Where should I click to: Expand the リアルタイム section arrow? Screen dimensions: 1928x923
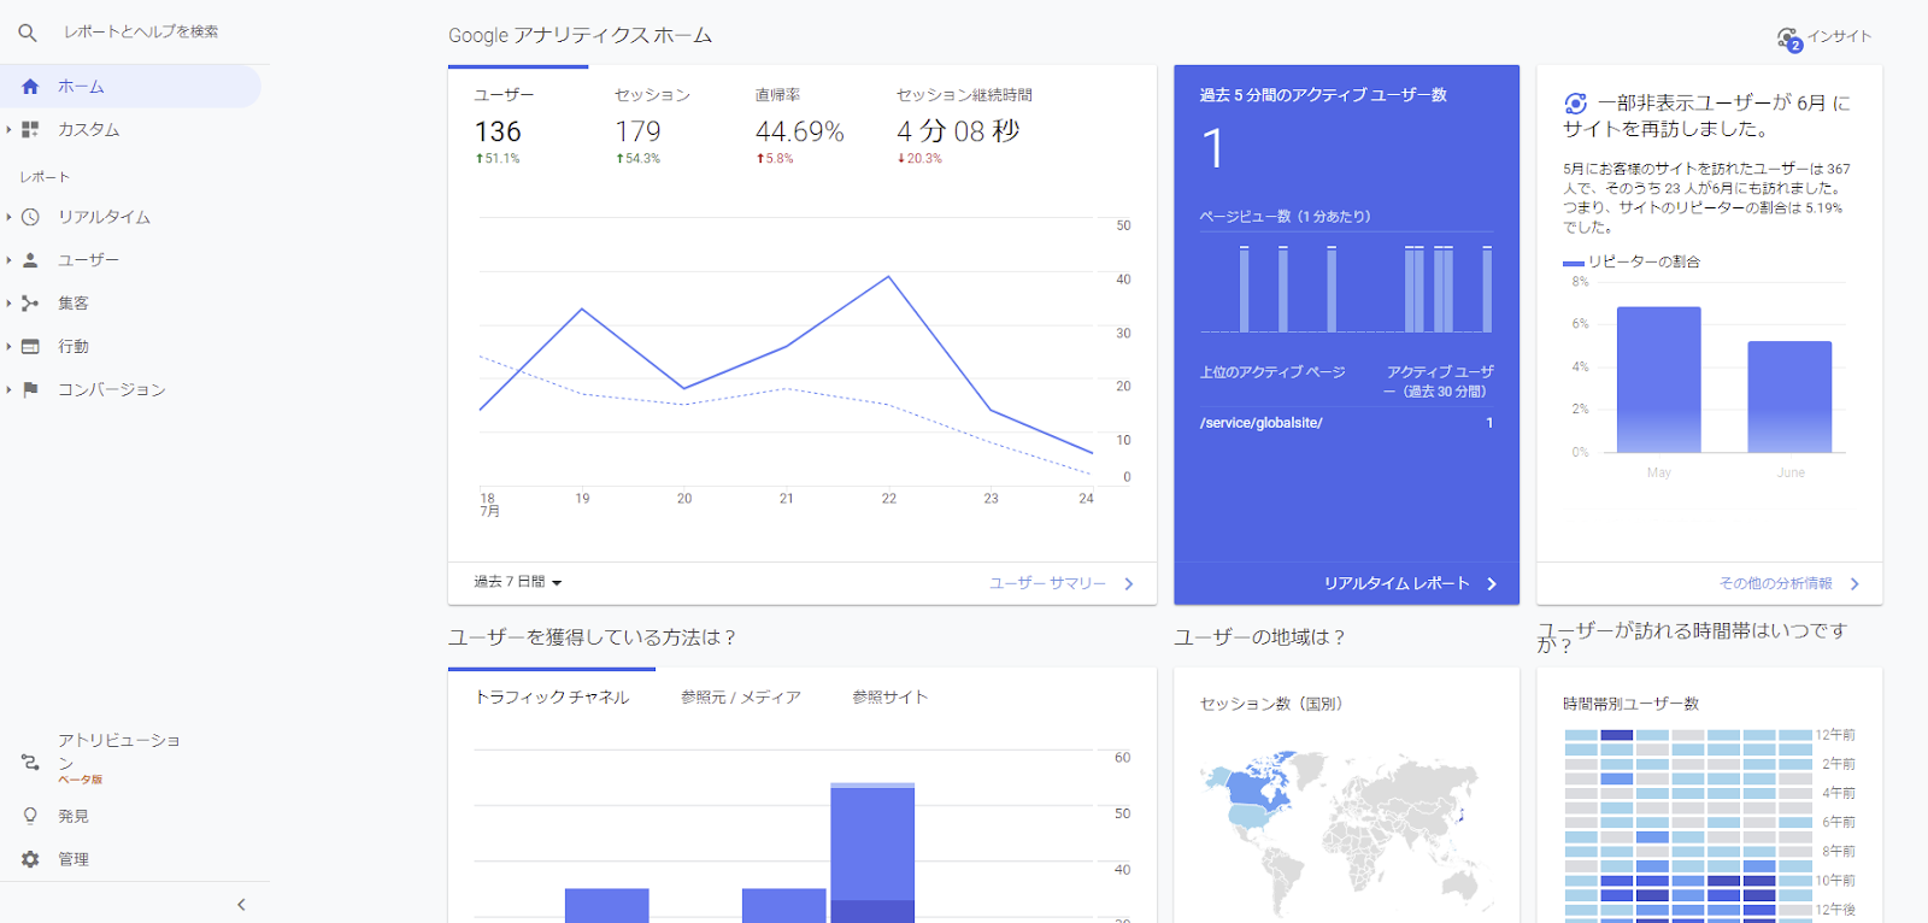tap(8, 217)
